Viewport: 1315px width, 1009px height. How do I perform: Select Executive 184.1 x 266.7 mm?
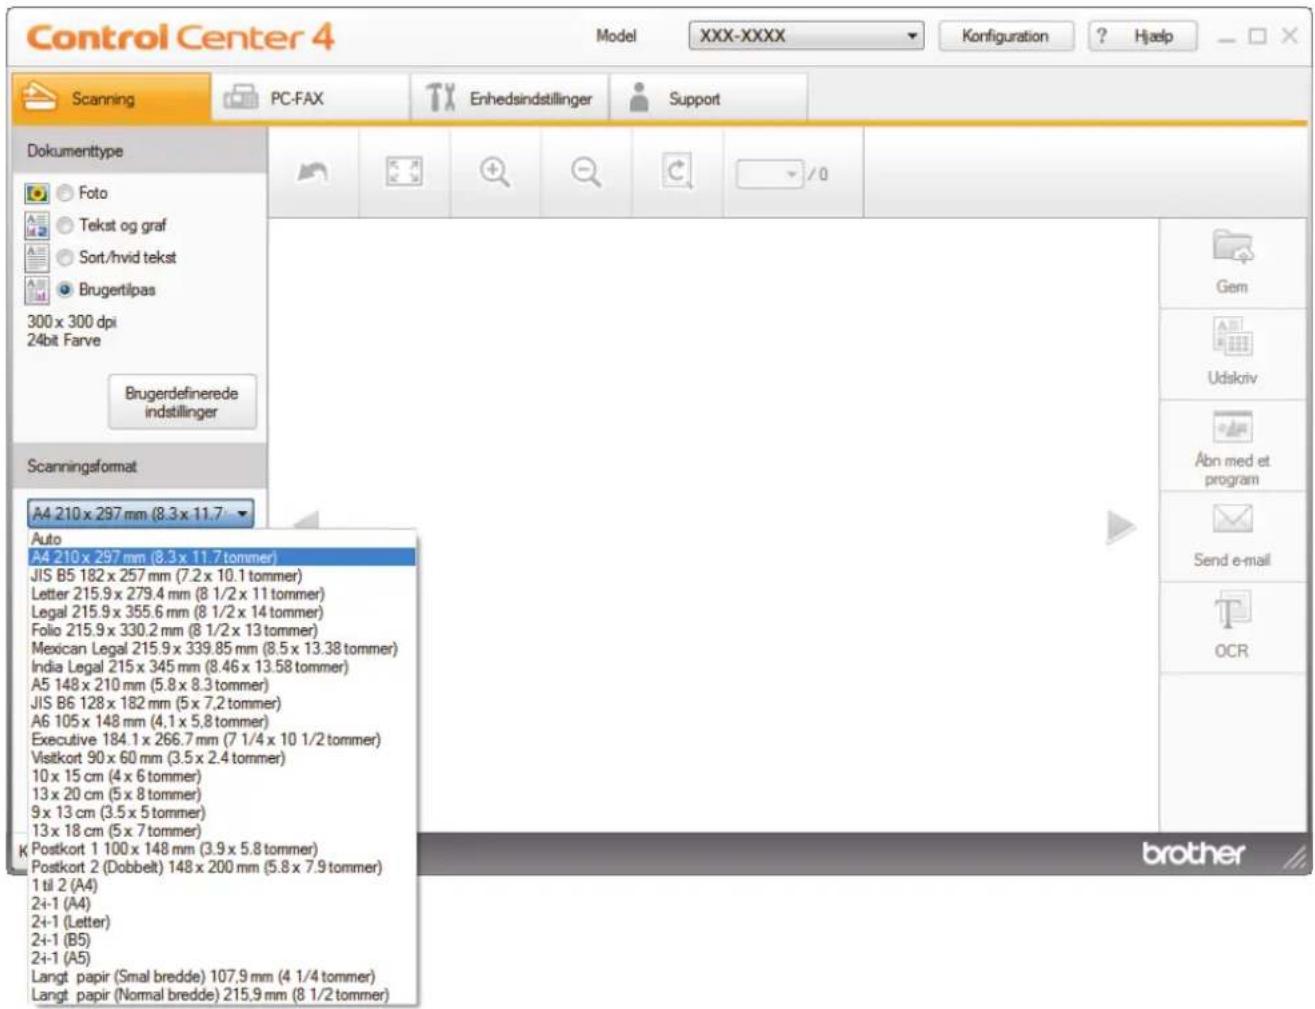[222, 739]
